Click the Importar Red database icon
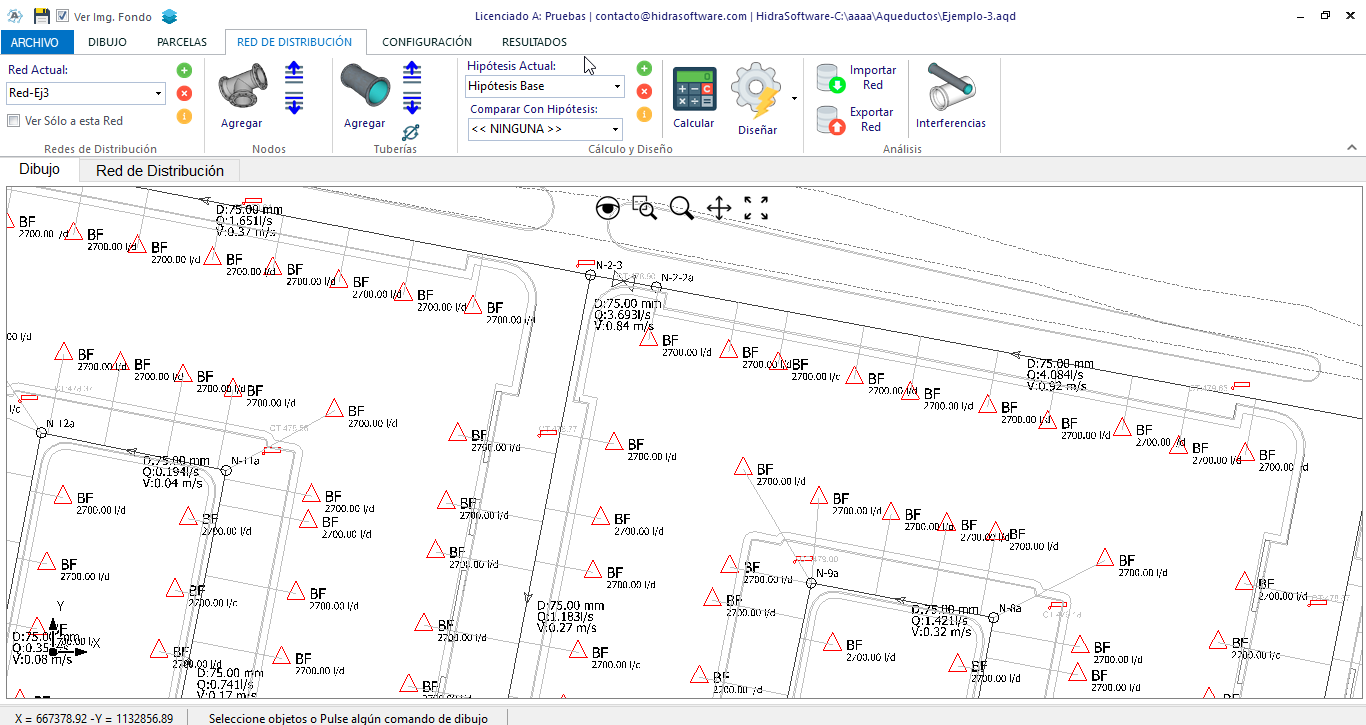The height and width of the screenshot is (725, 1366). click(x=830, y=78)
